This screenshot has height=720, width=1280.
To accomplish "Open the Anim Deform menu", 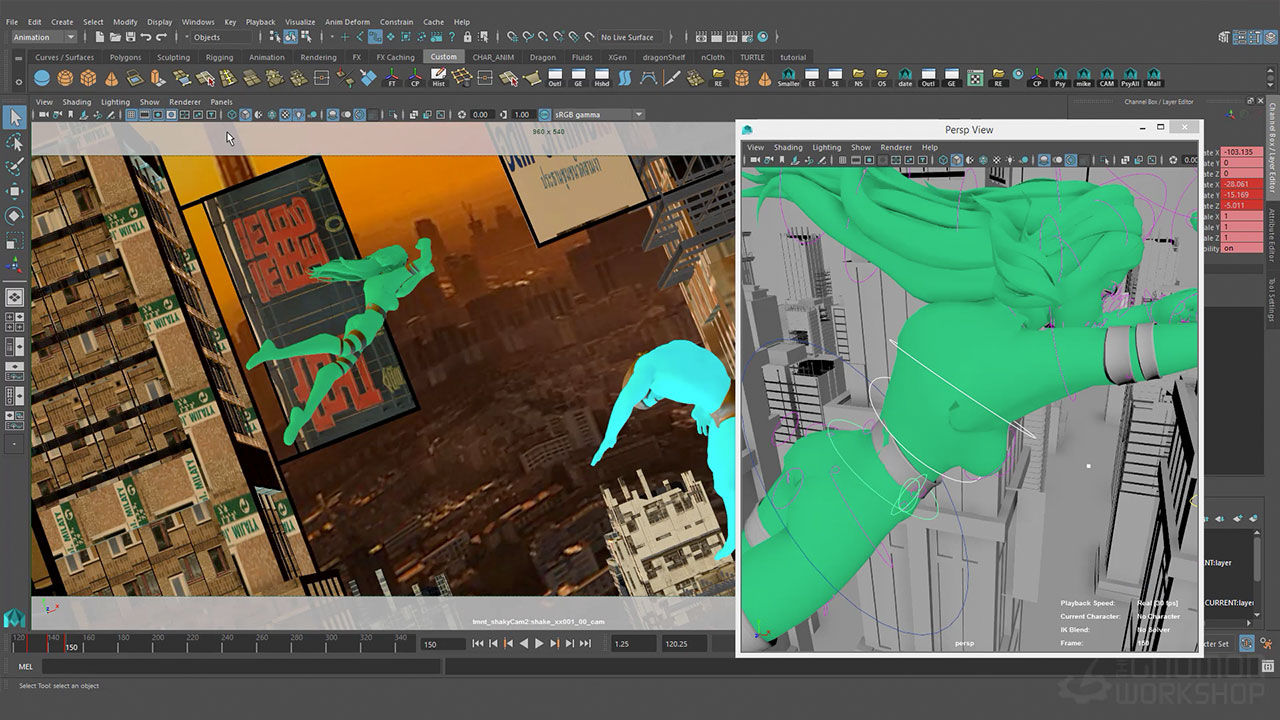I will point(346,22).
